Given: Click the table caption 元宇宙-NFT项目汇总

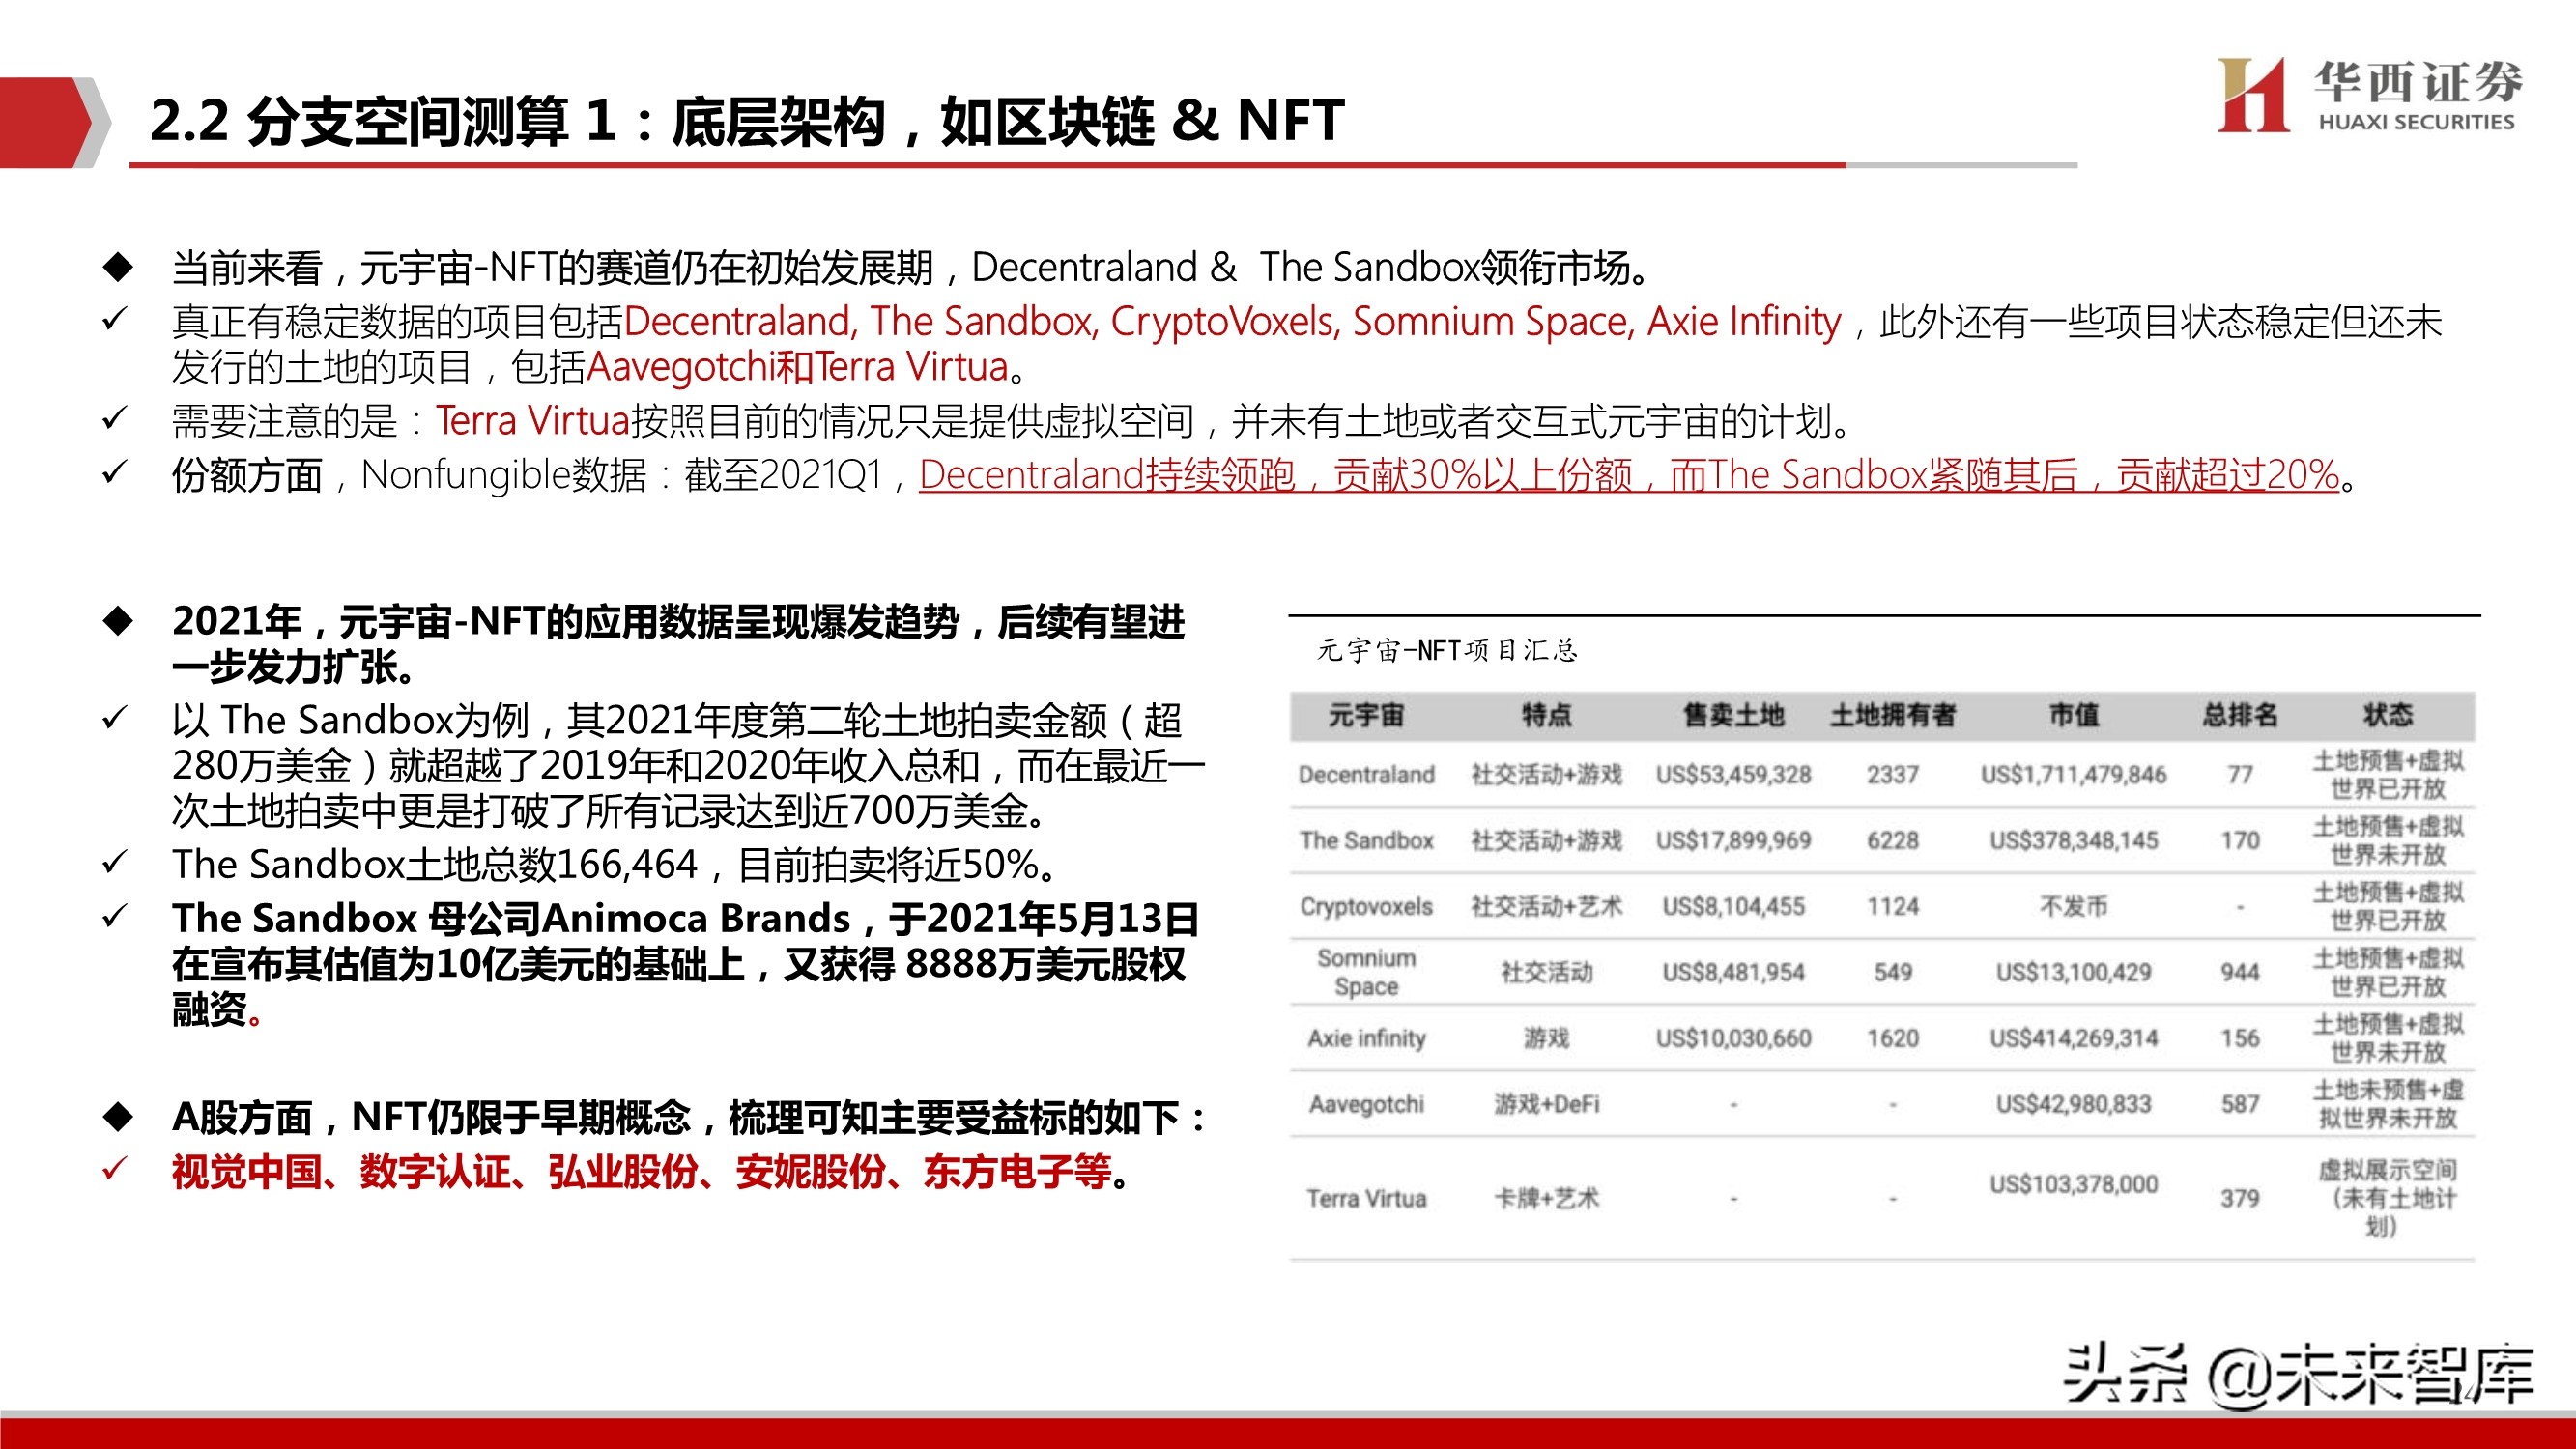Looking at the screenshot, I should tap(1446, 651).
